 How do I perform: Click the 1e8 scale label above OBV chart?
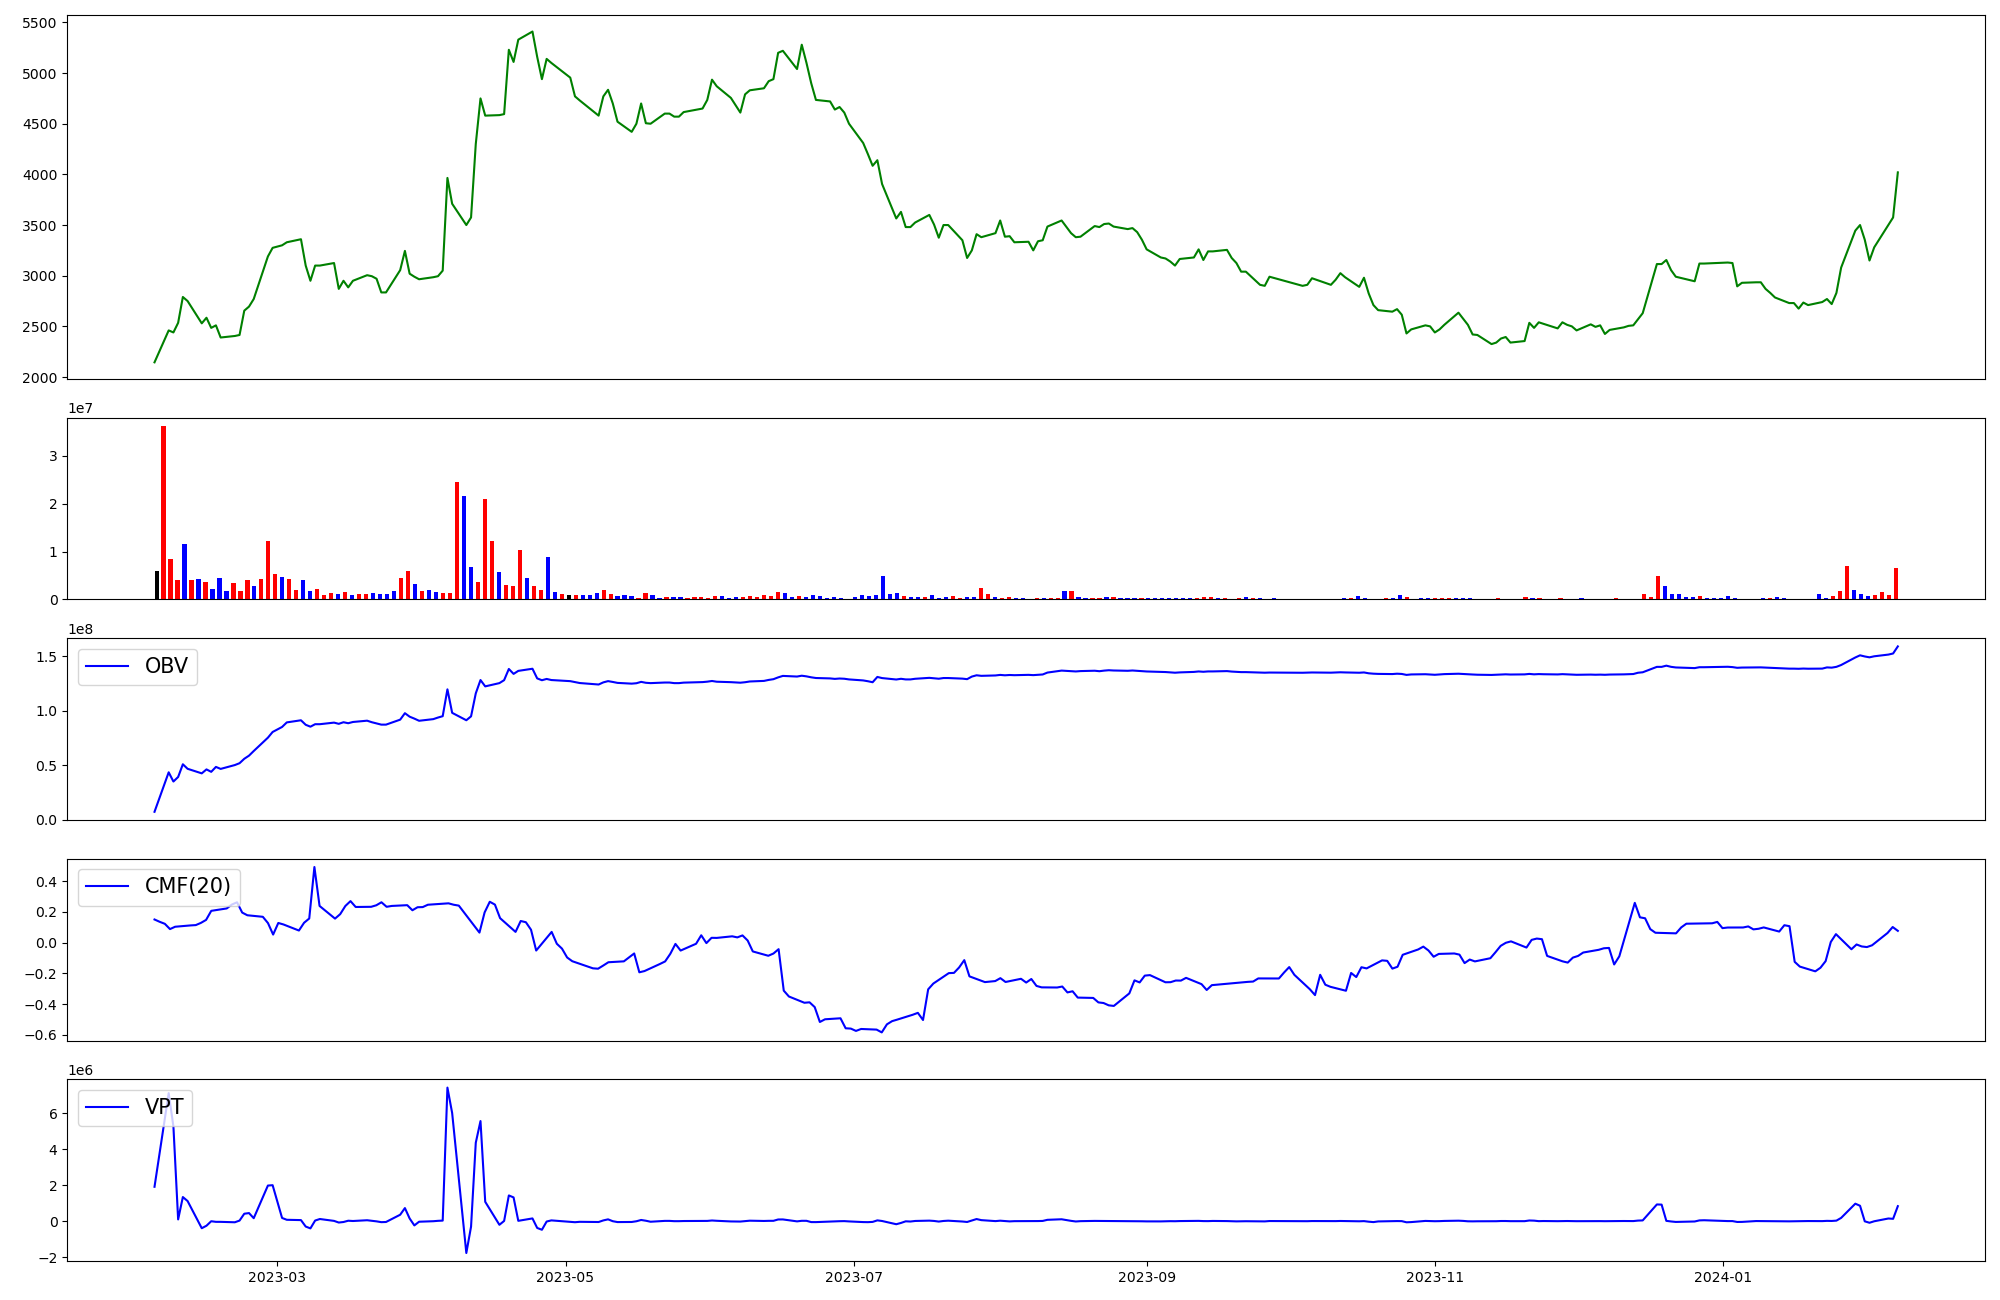[82, 629]
